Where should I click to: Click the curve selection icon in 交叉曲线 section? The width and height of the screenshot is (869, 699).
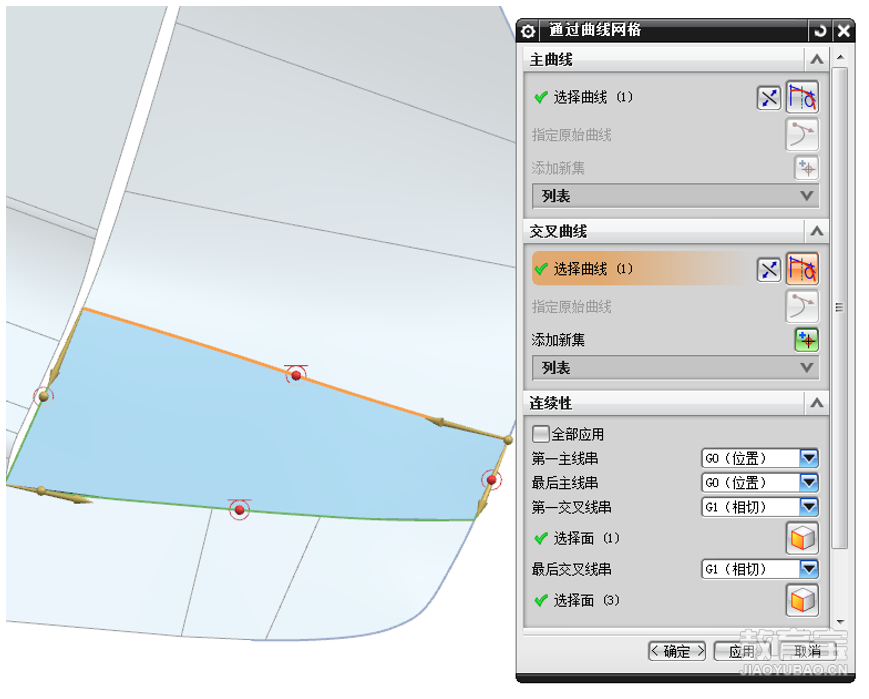click(802, 269)
